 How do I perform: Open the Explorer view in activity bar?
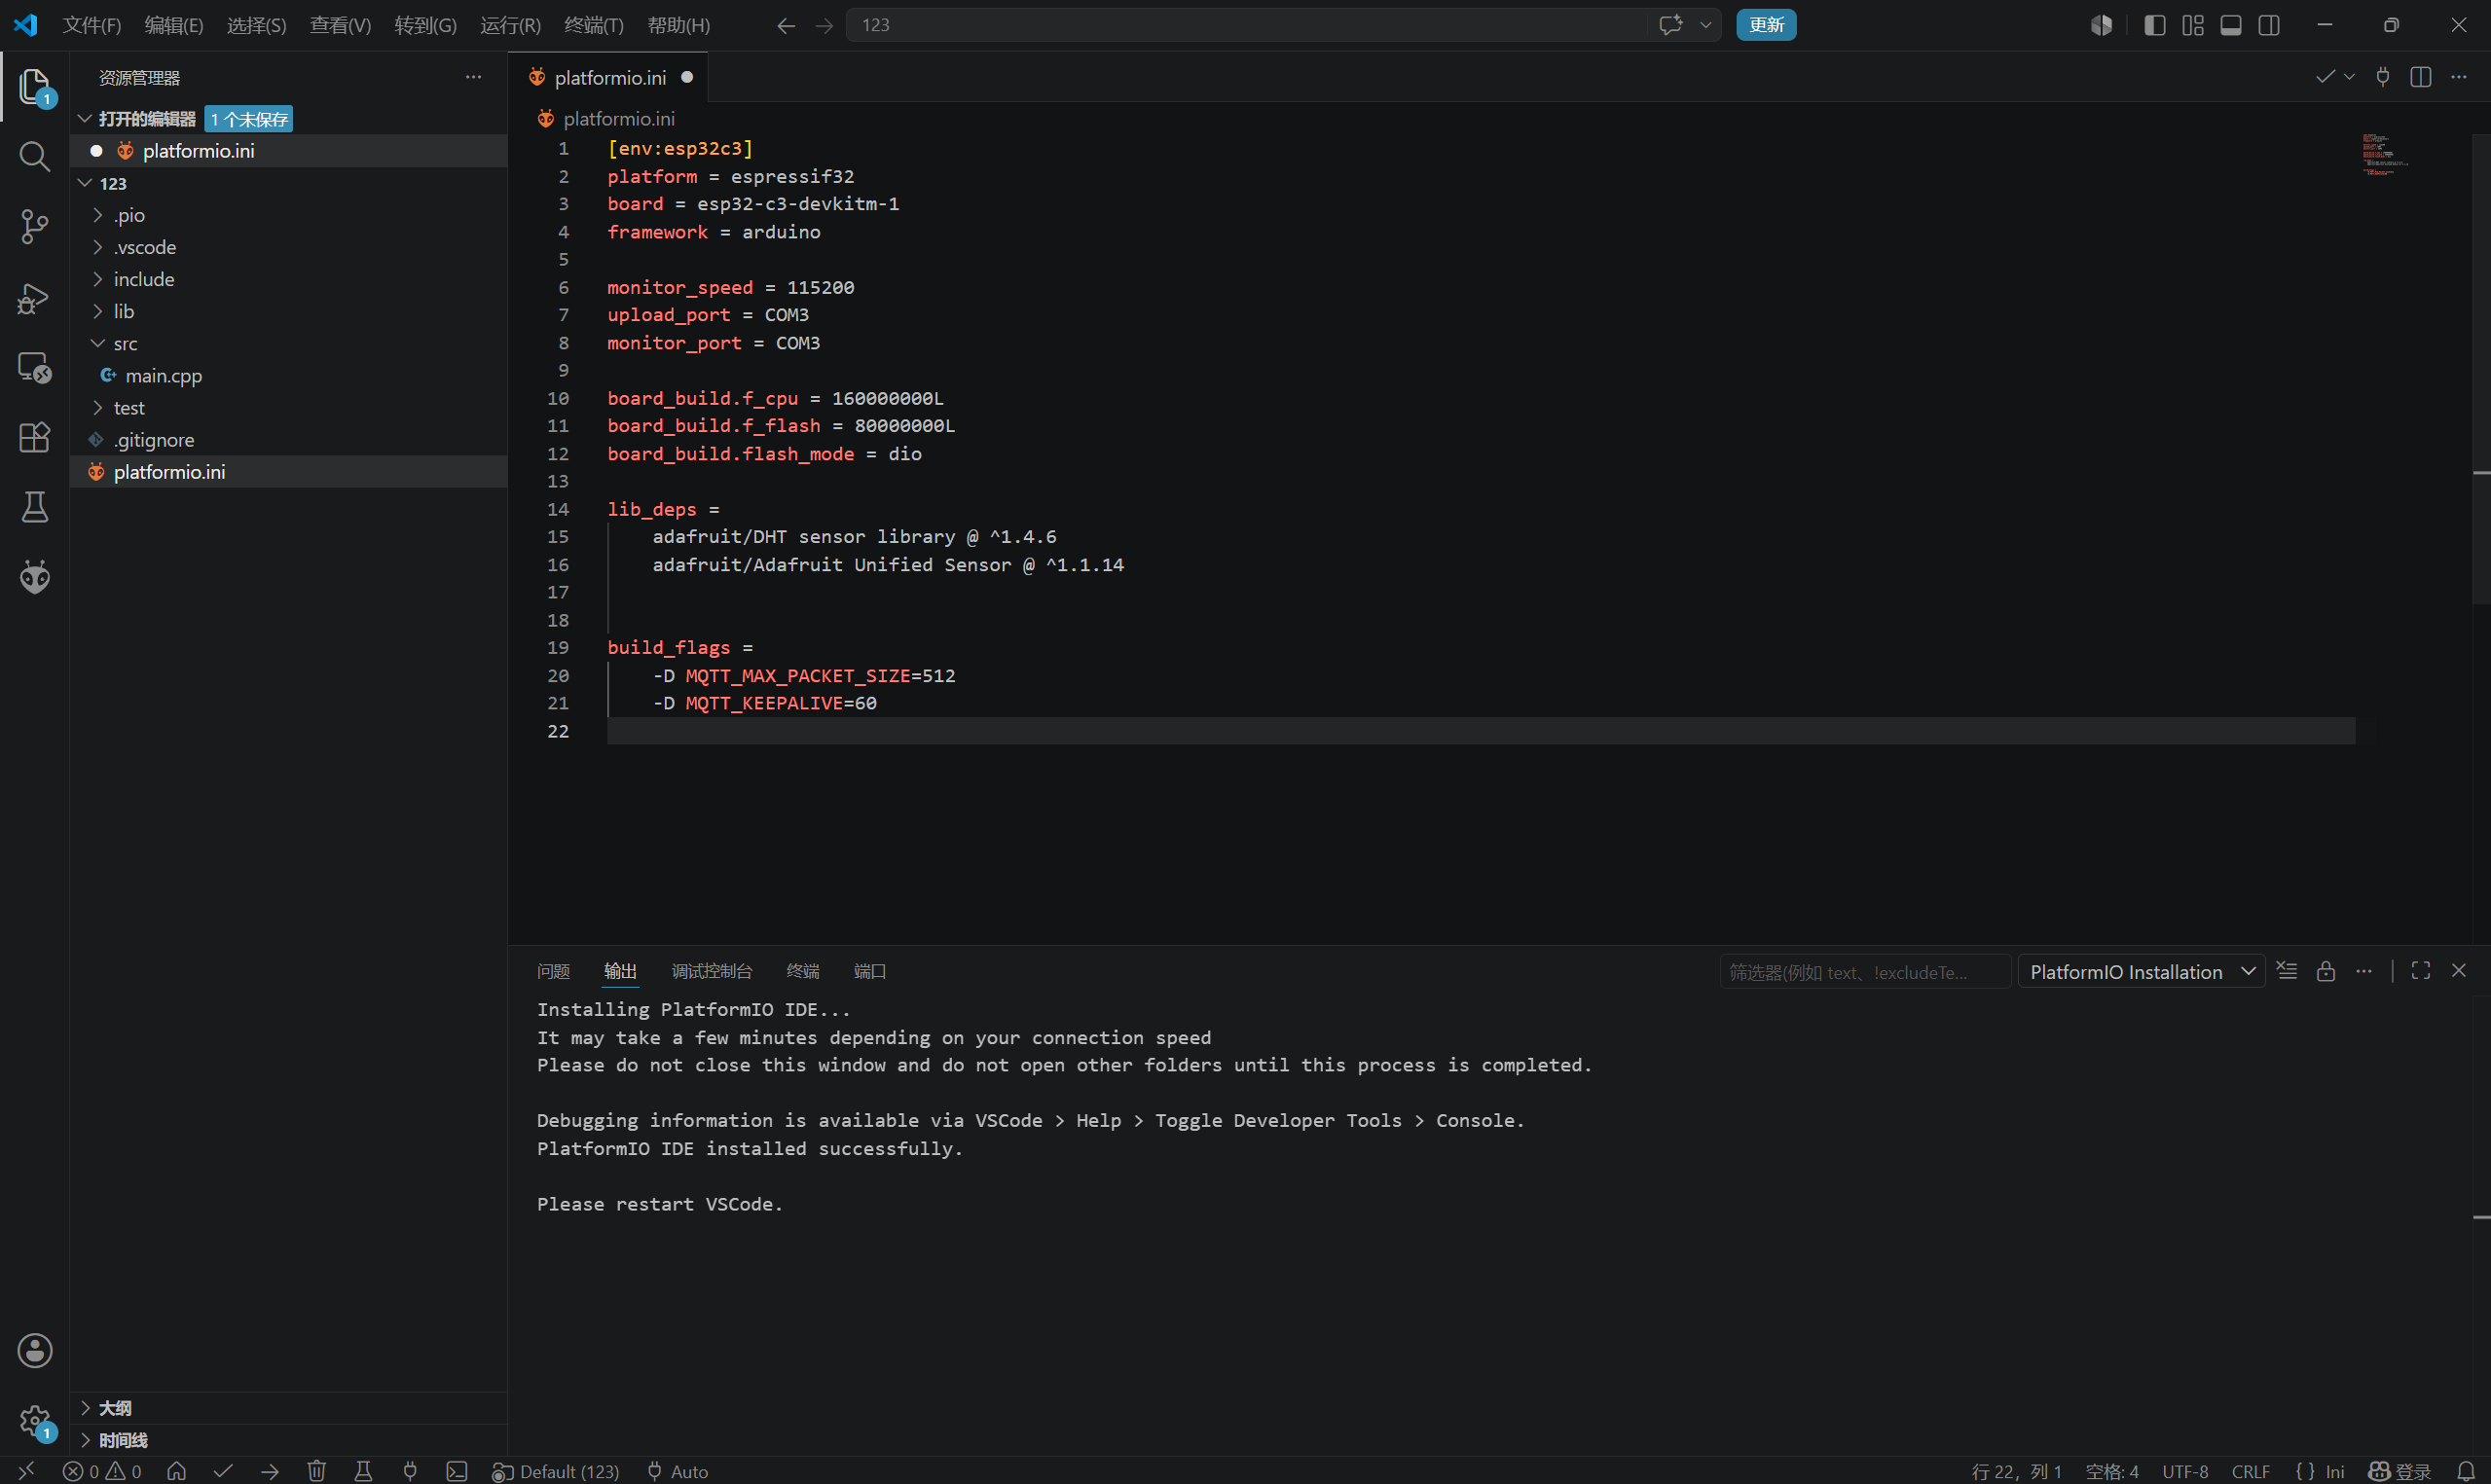point(34,87)
